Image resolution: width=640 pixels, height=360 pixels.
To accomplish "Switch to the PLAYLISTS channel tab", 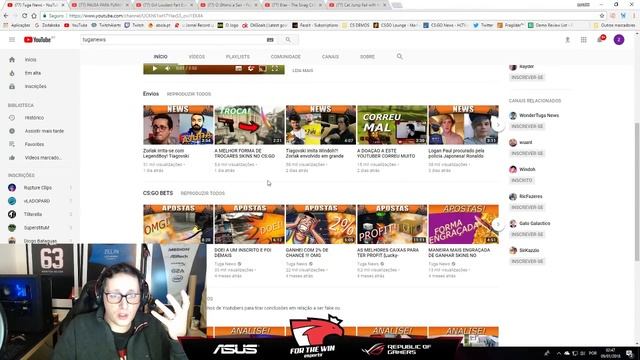I will coord(238,57).
